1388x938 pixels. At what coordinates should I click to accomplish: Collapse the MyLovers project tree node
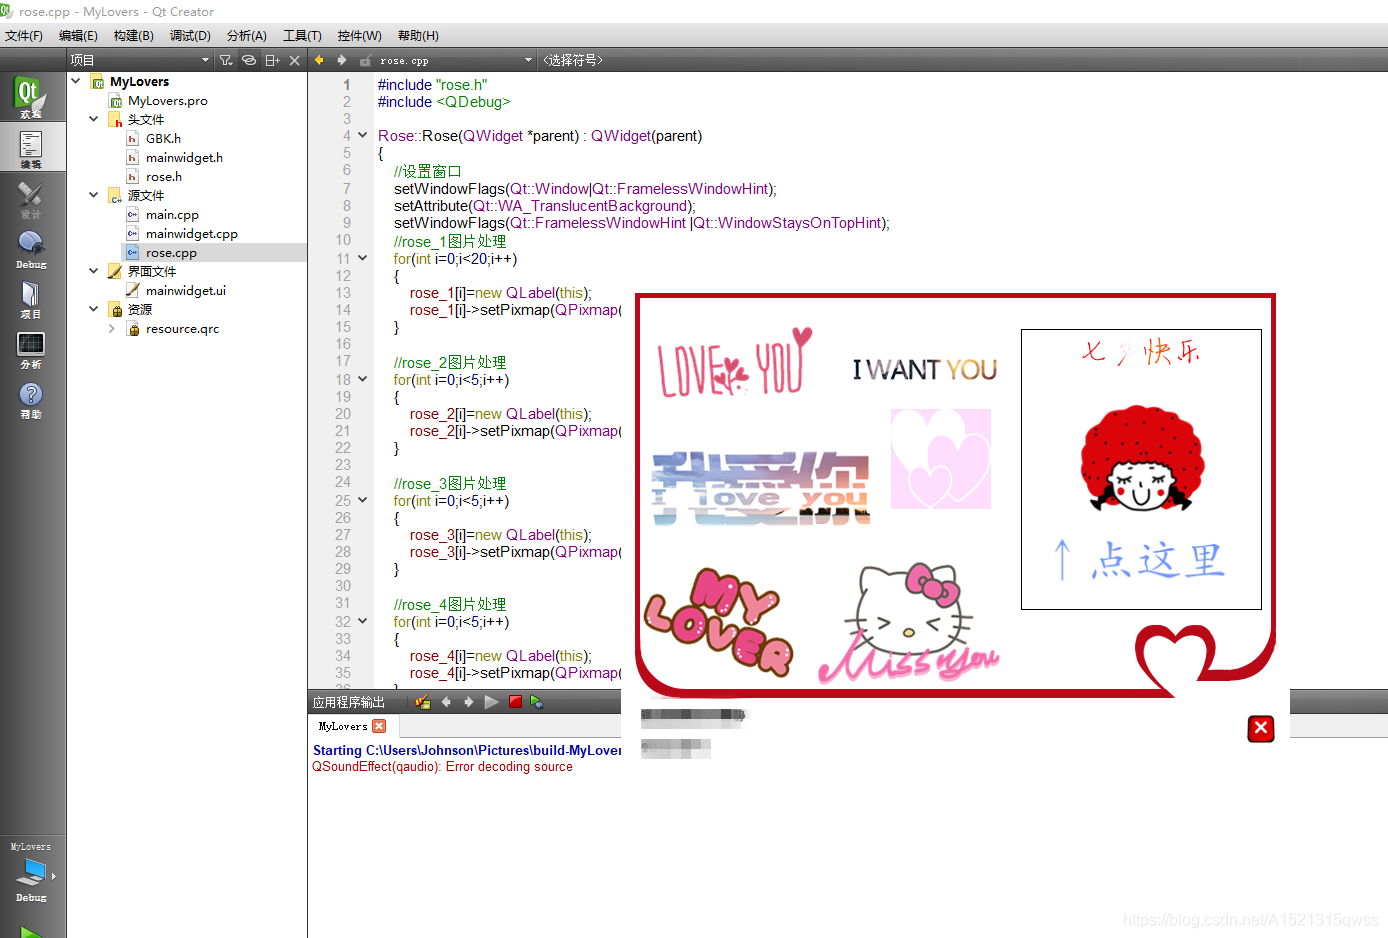coord(76,81)
